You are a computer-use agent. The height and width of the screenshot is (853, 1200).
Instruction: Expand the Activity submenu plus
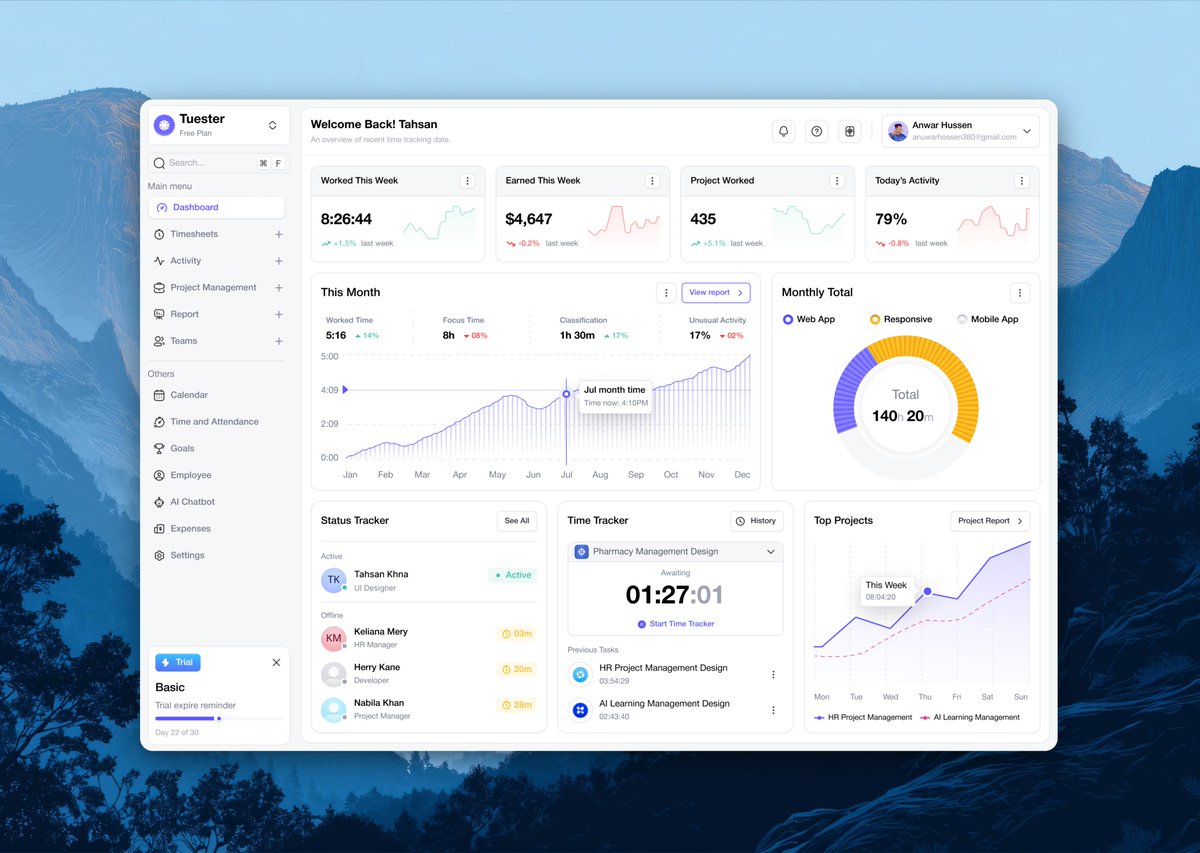pyautogui.click(x=279, y=261)
